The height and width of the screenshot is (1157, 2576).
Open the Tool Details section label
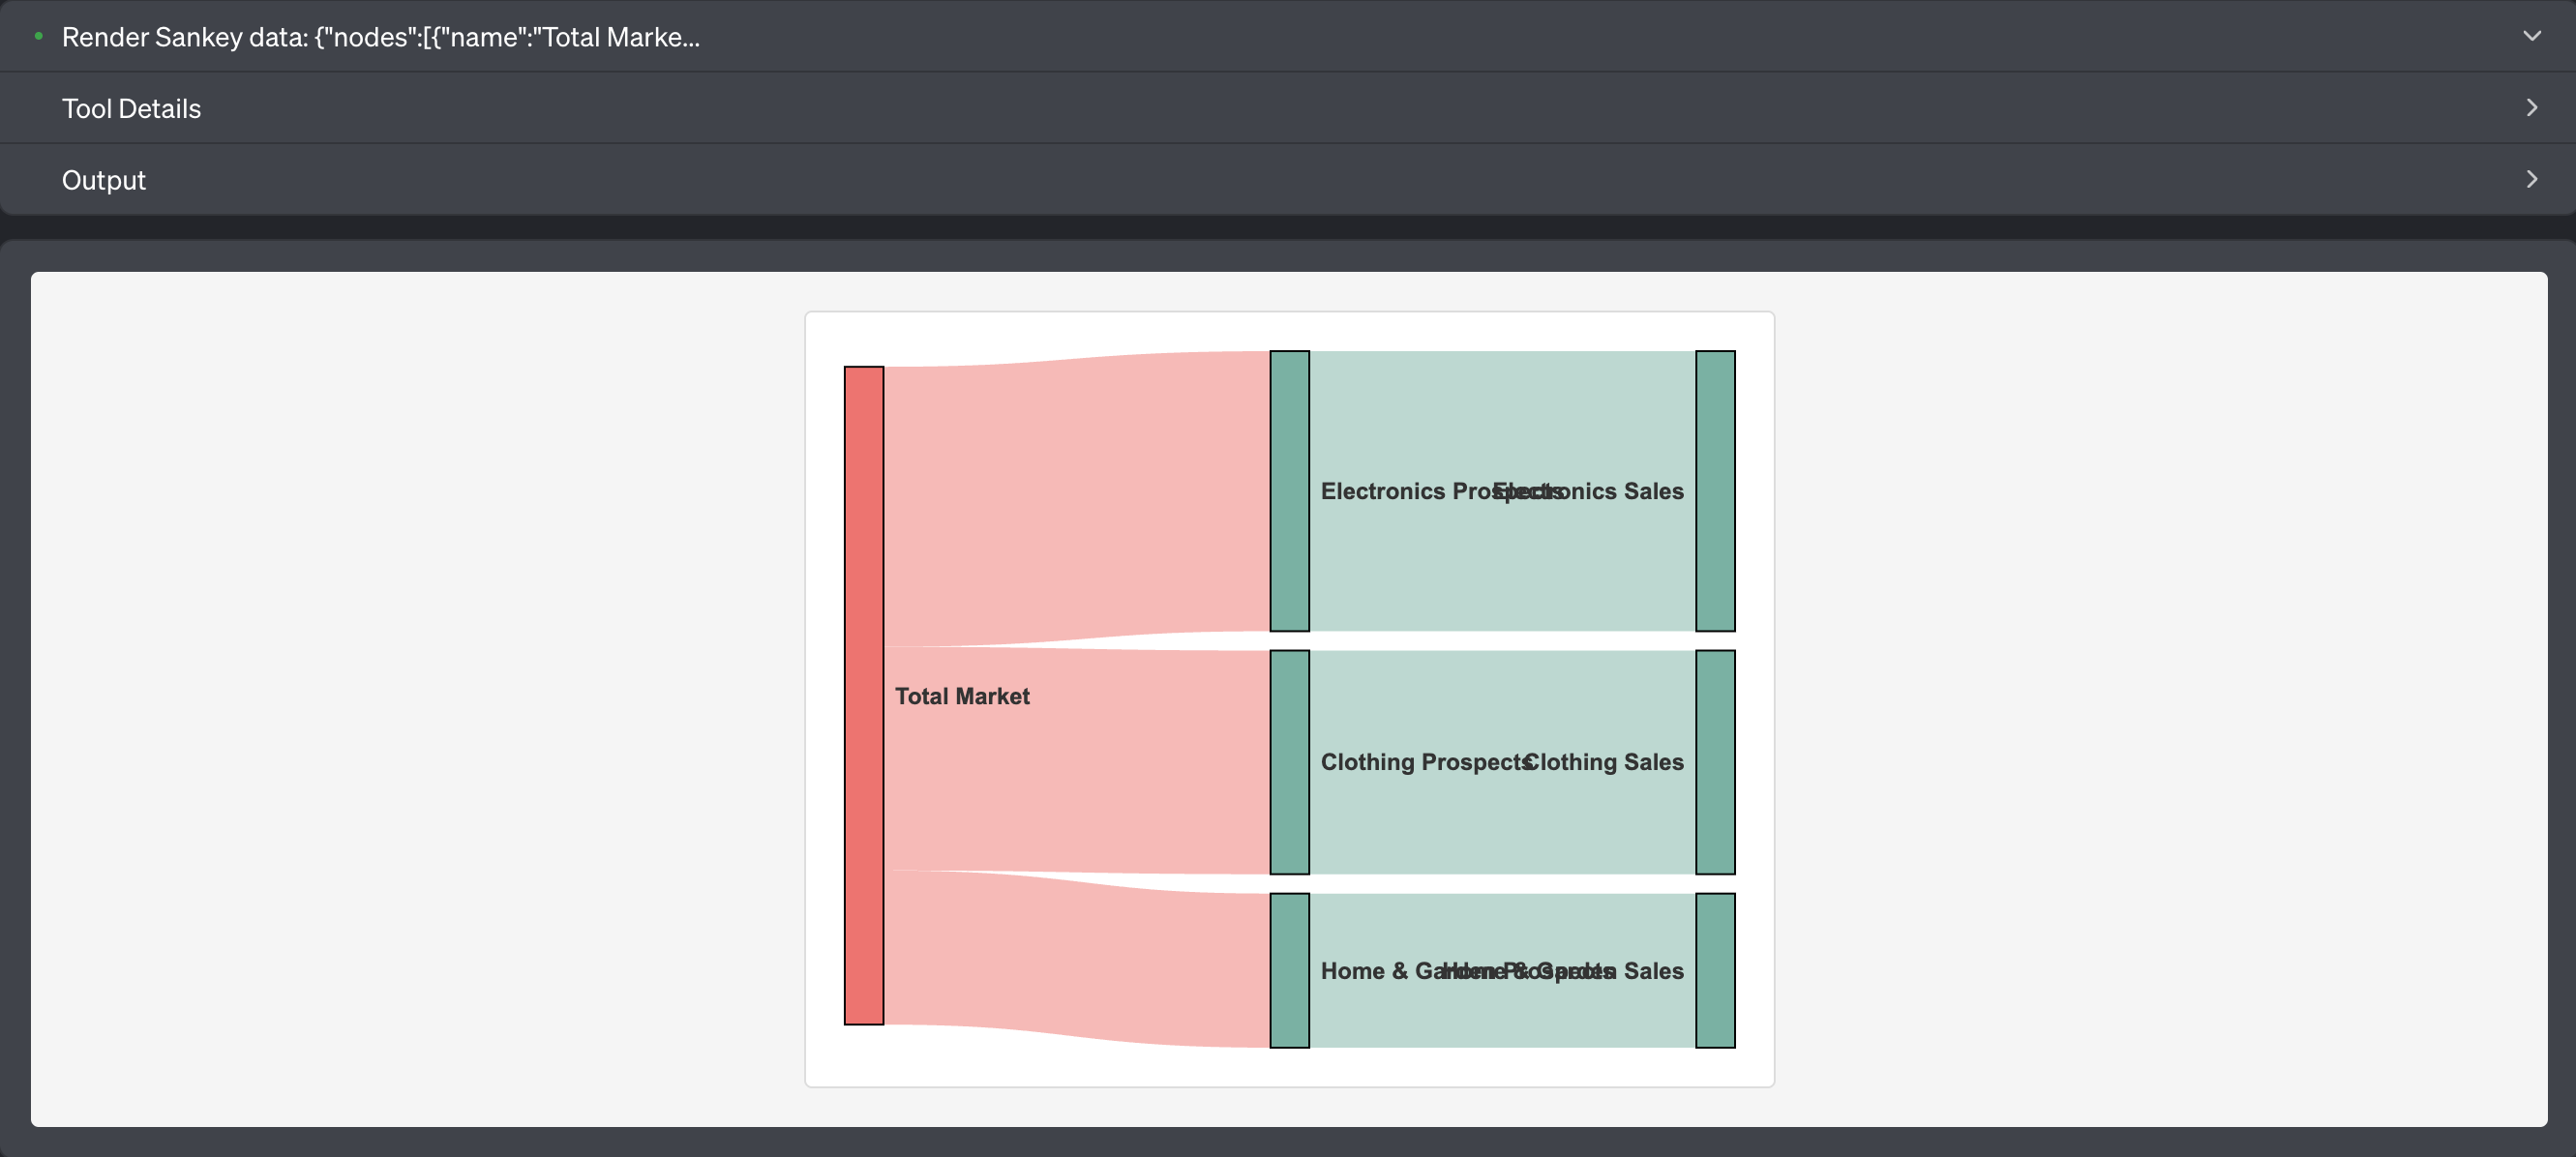[x=131, y=108]
